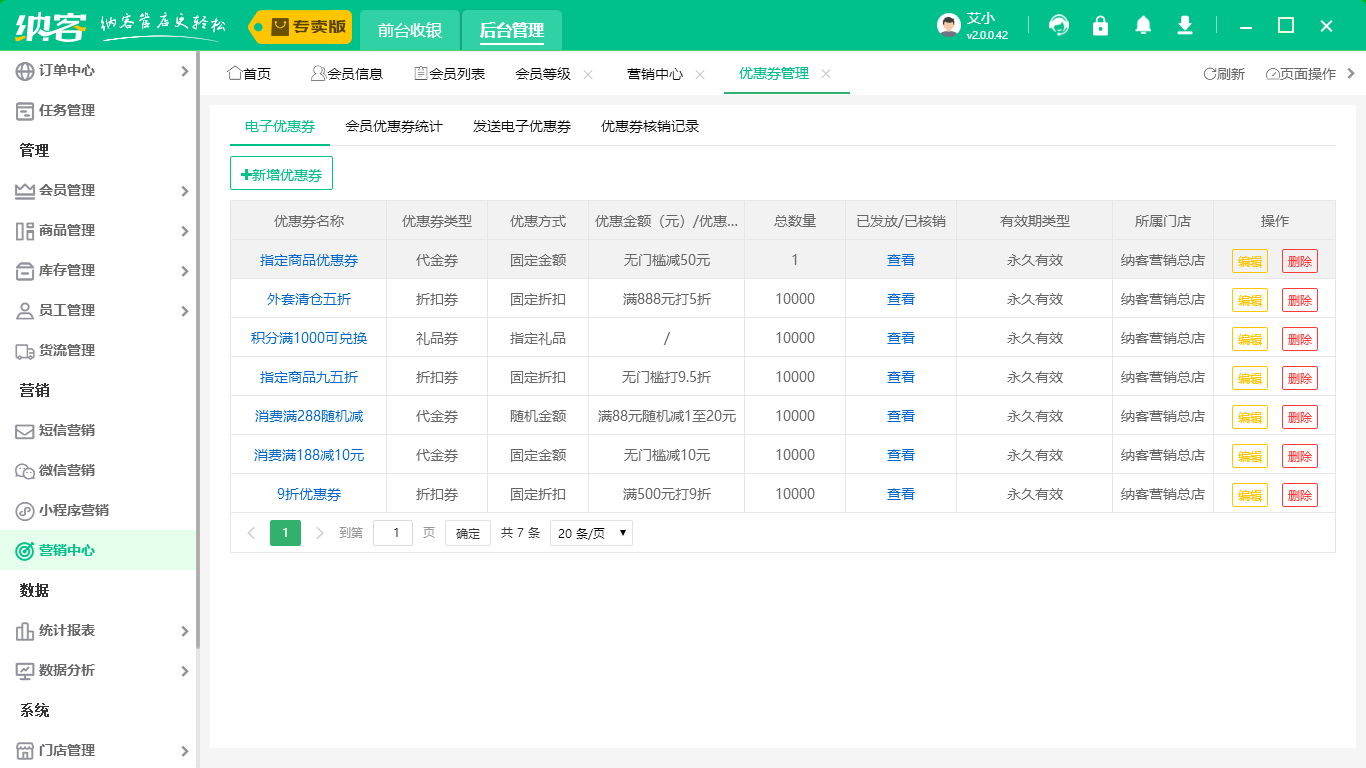This screenshot has width=1366, height=768.
Task: Click the download icon in header
Action: 1185,26
